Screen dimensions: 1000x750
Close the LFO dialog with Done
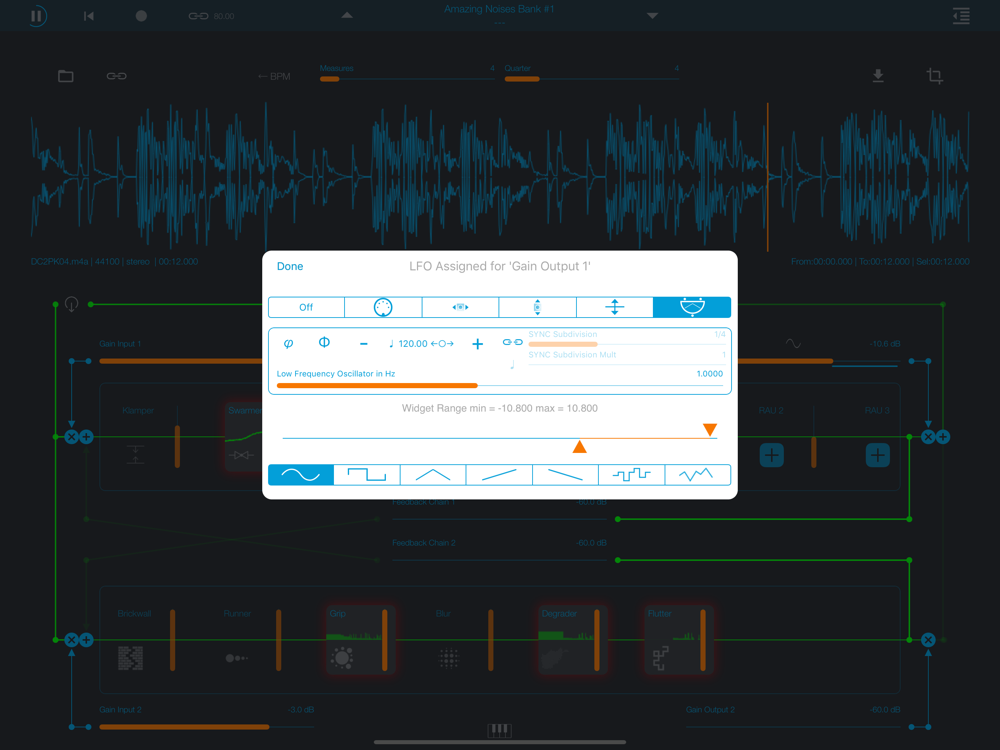point(290,266)
